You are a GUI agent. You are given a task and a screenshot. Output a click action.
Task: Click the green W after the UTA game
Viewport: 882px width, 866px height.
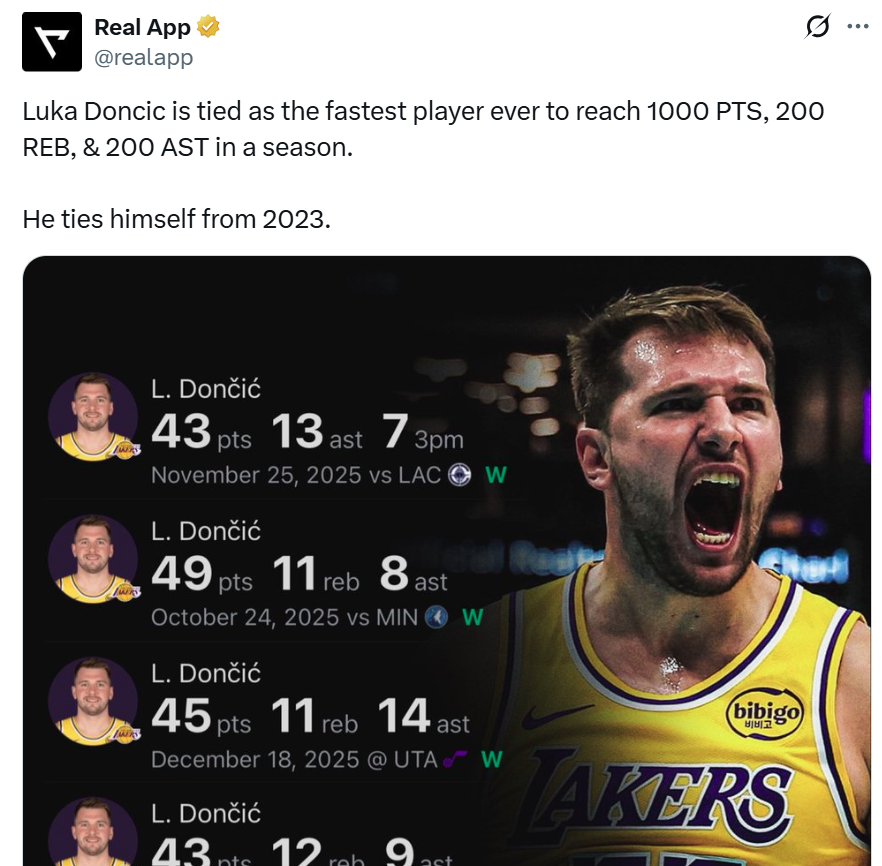click(x=491, y=759)
